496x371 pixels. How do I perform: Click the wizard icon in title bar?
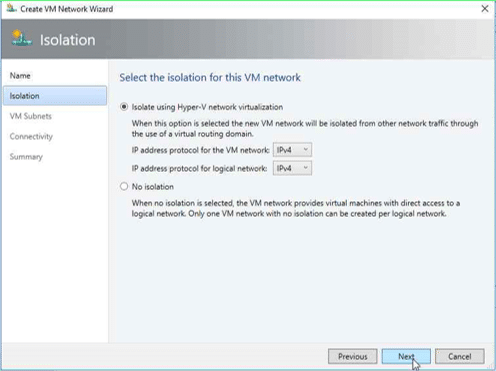(x=12, y=8)
